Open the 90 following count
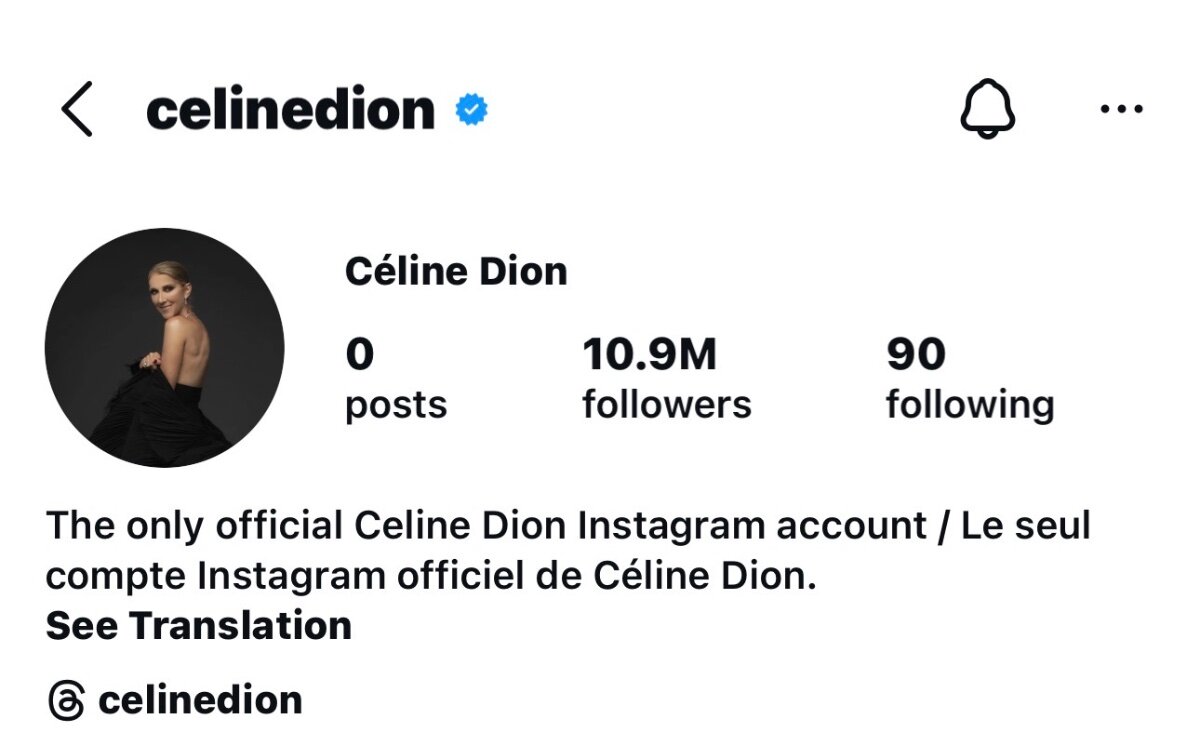 click(916, 354)
